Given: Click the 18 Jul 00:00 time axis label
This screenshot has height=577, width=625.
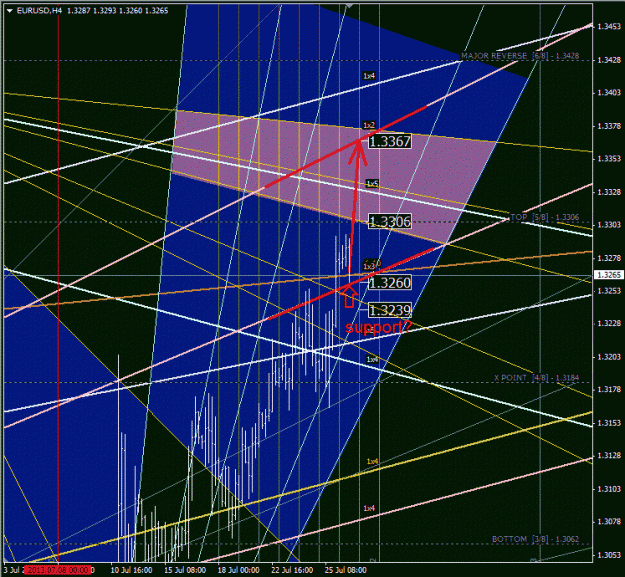Looking at the screenshot, I should click(238, 570).
